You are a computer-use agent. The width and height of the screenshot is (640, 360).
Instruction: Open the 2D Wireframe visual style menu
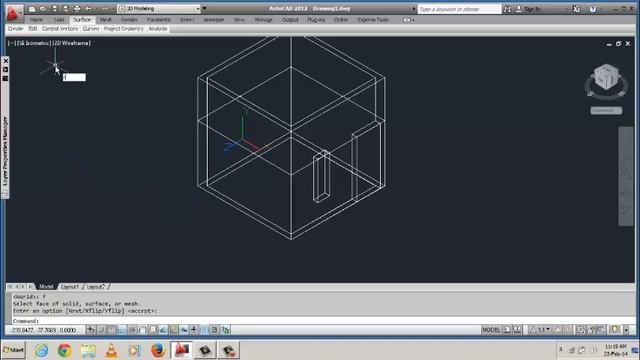point(72,43)
